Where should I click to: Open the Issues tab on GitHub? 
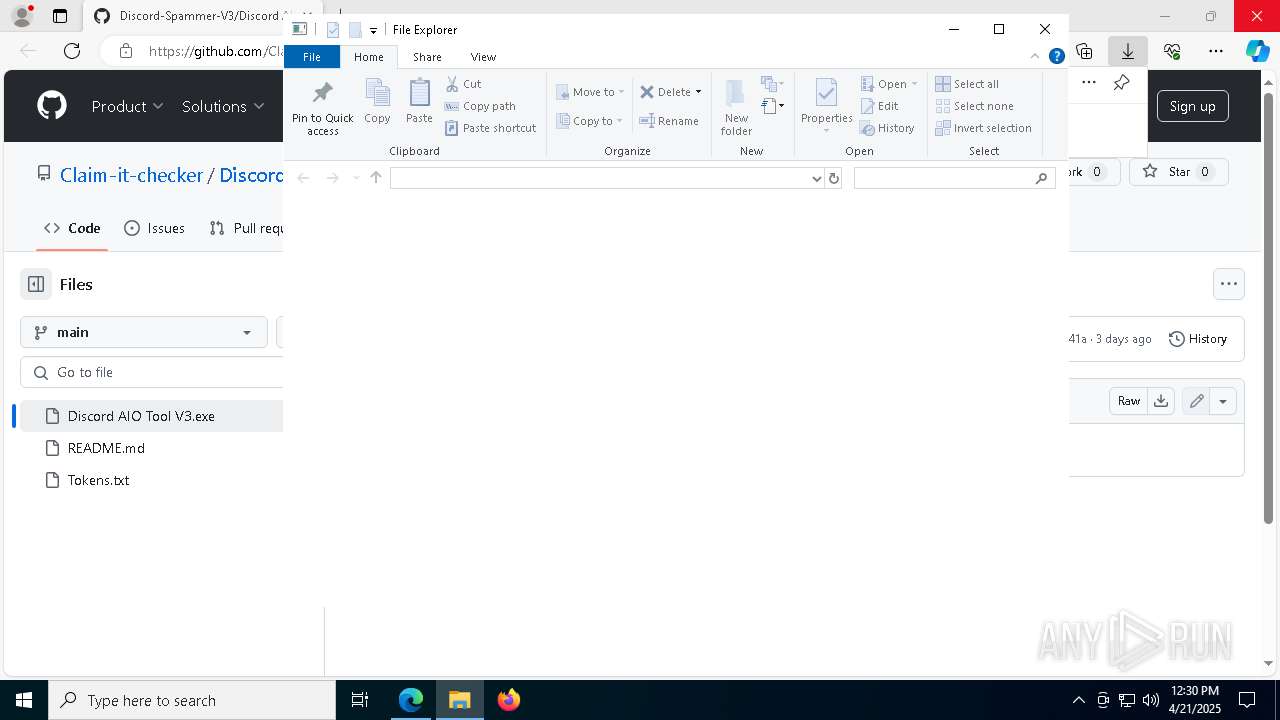click(154, 228)
